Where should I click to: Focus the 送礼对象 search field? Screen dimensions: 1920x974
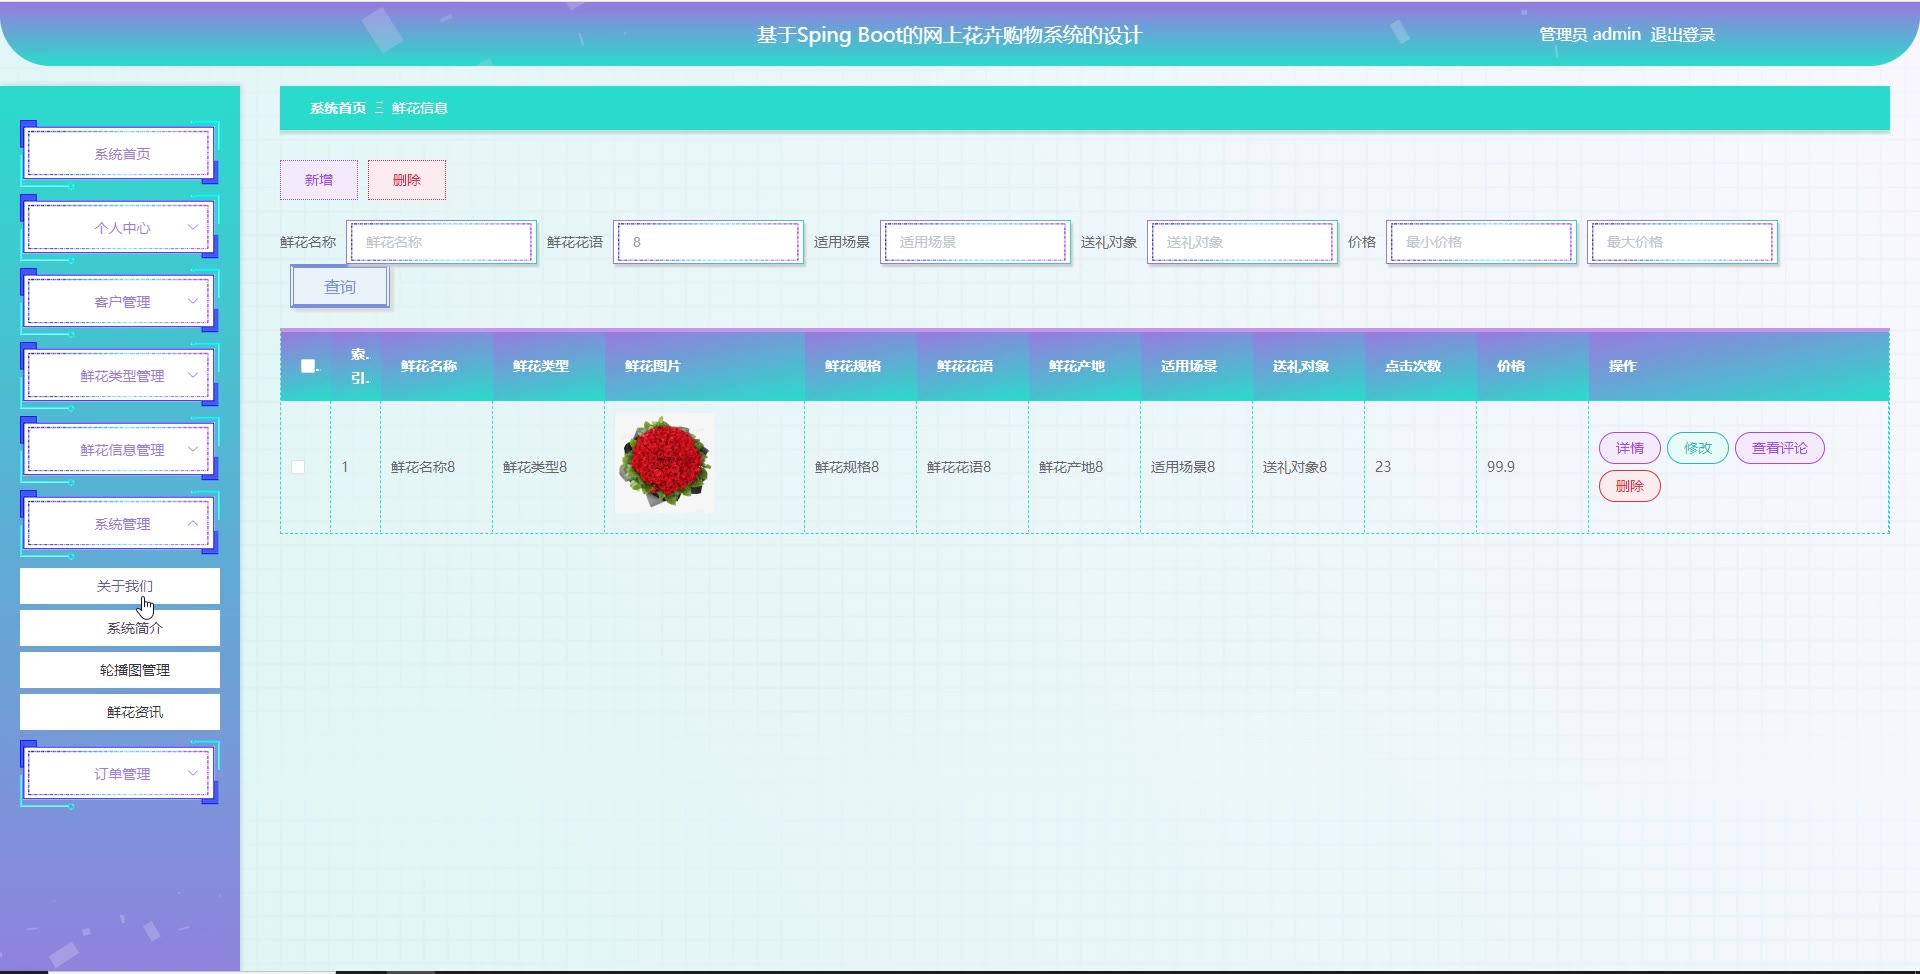(1243, 242)
